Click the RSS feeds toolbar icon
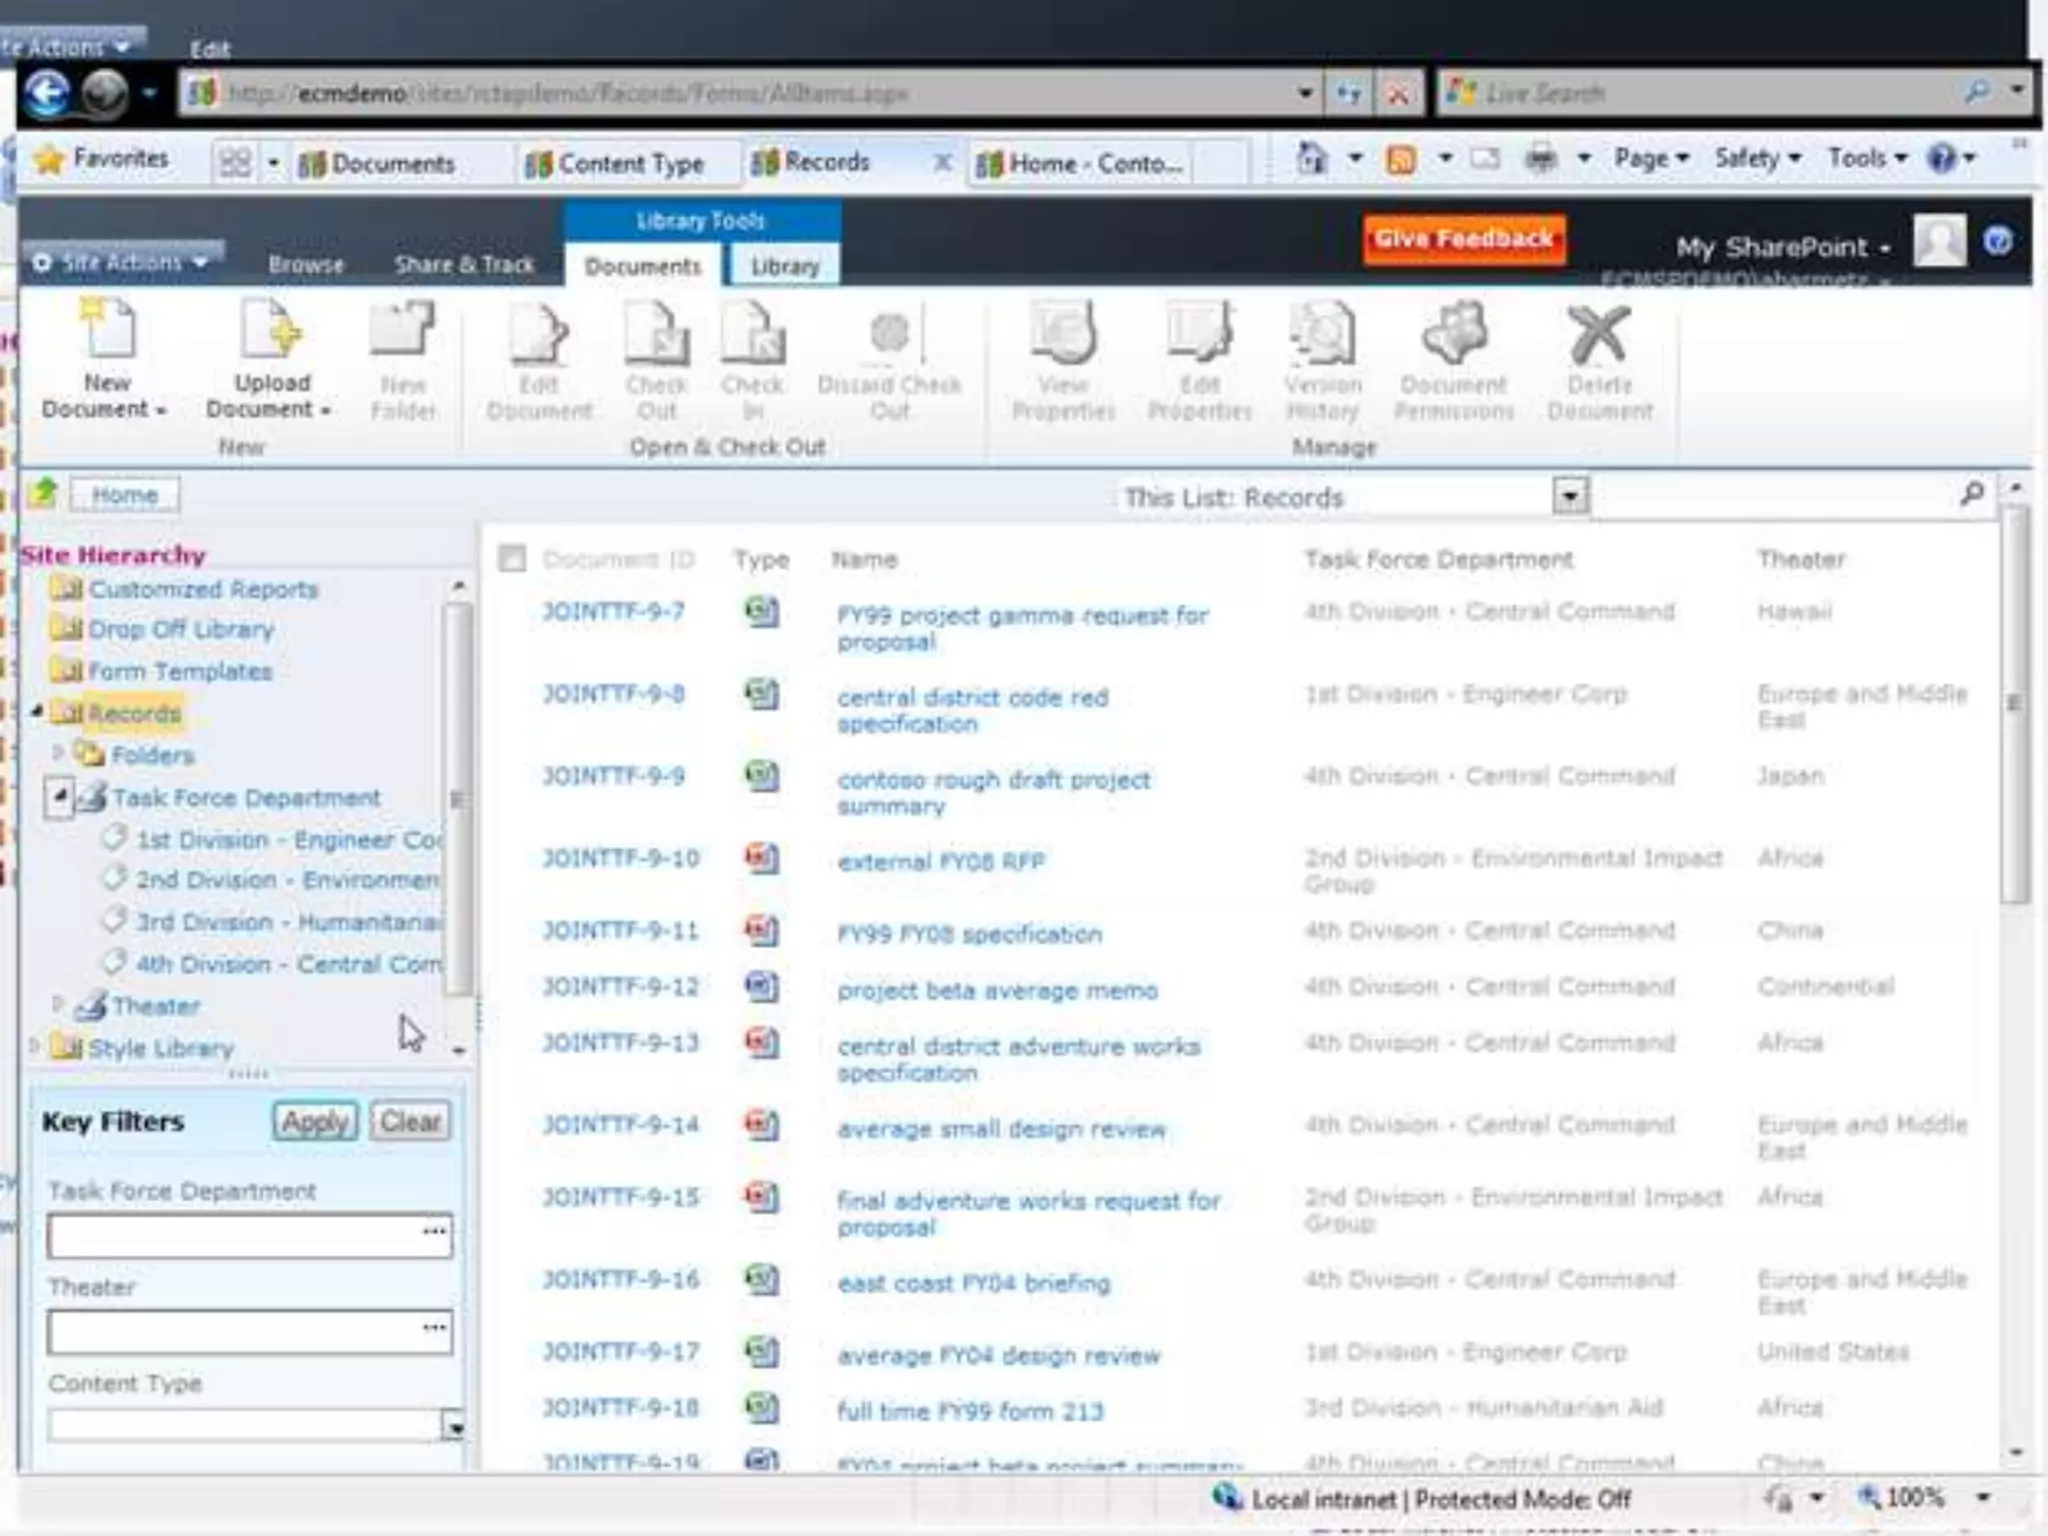This screenshot has height=1536, width=2048. pos(1400,159)
